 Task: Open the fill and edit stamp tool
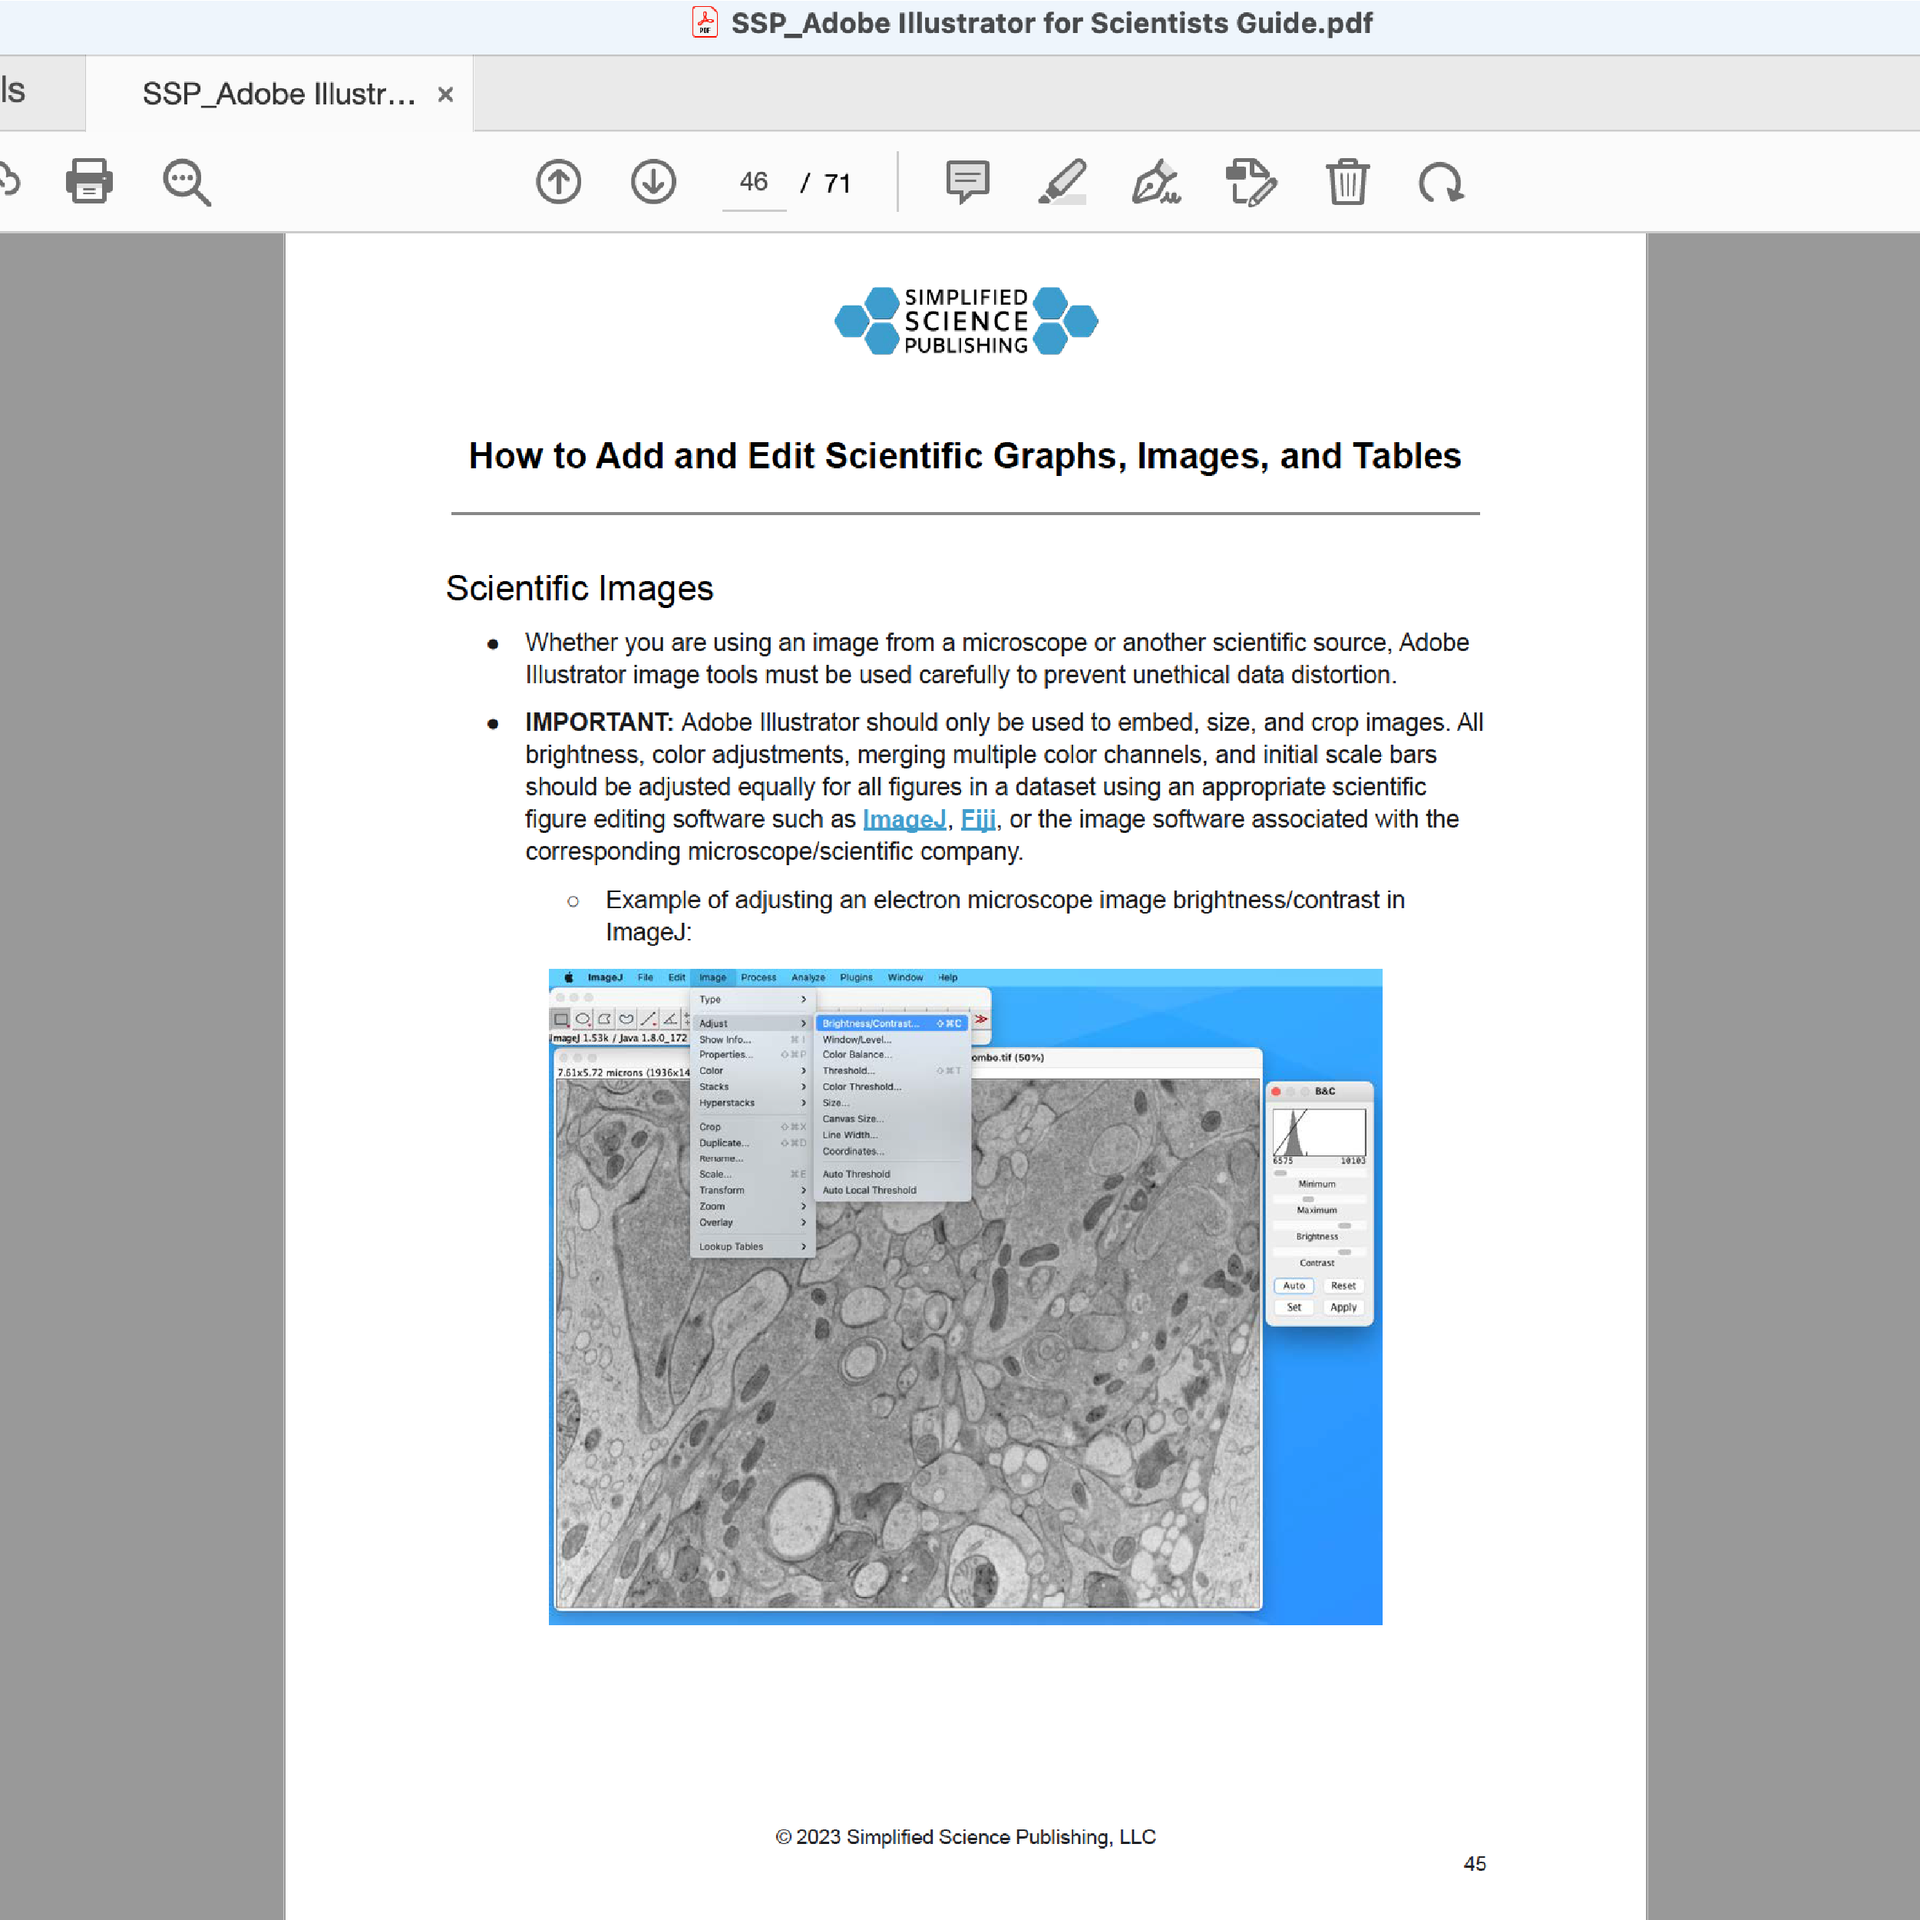pos(1251,182)
